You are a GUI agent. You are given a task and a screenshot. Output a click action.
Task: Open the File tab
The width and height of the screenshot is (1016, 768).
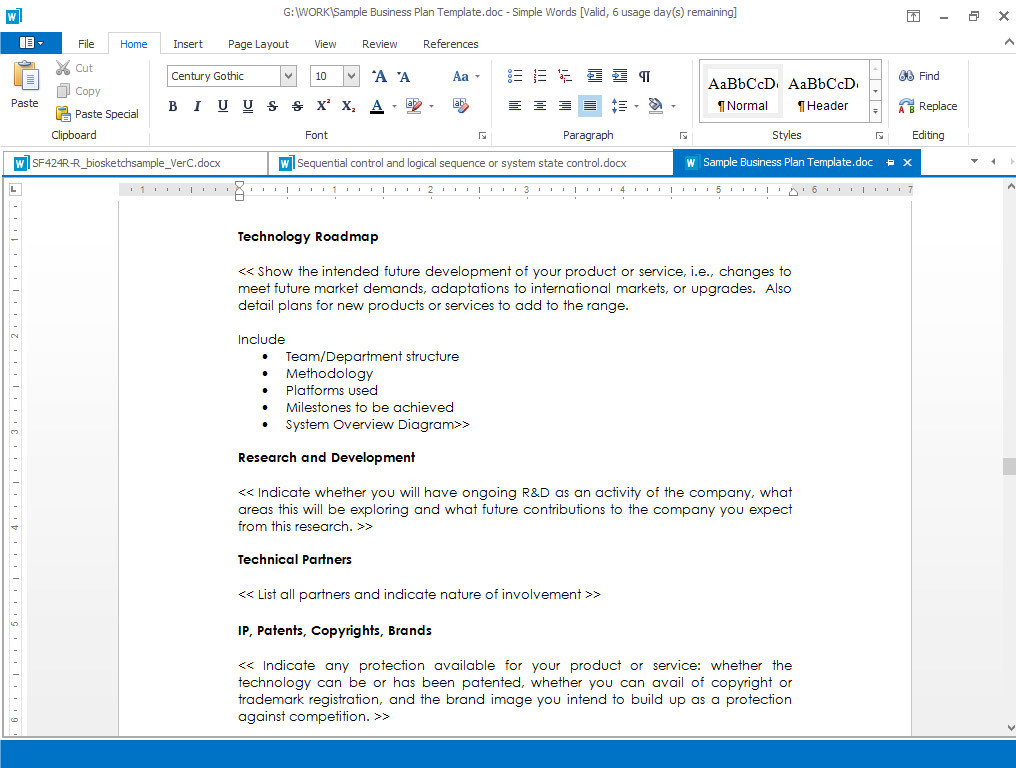pos(86,43)
